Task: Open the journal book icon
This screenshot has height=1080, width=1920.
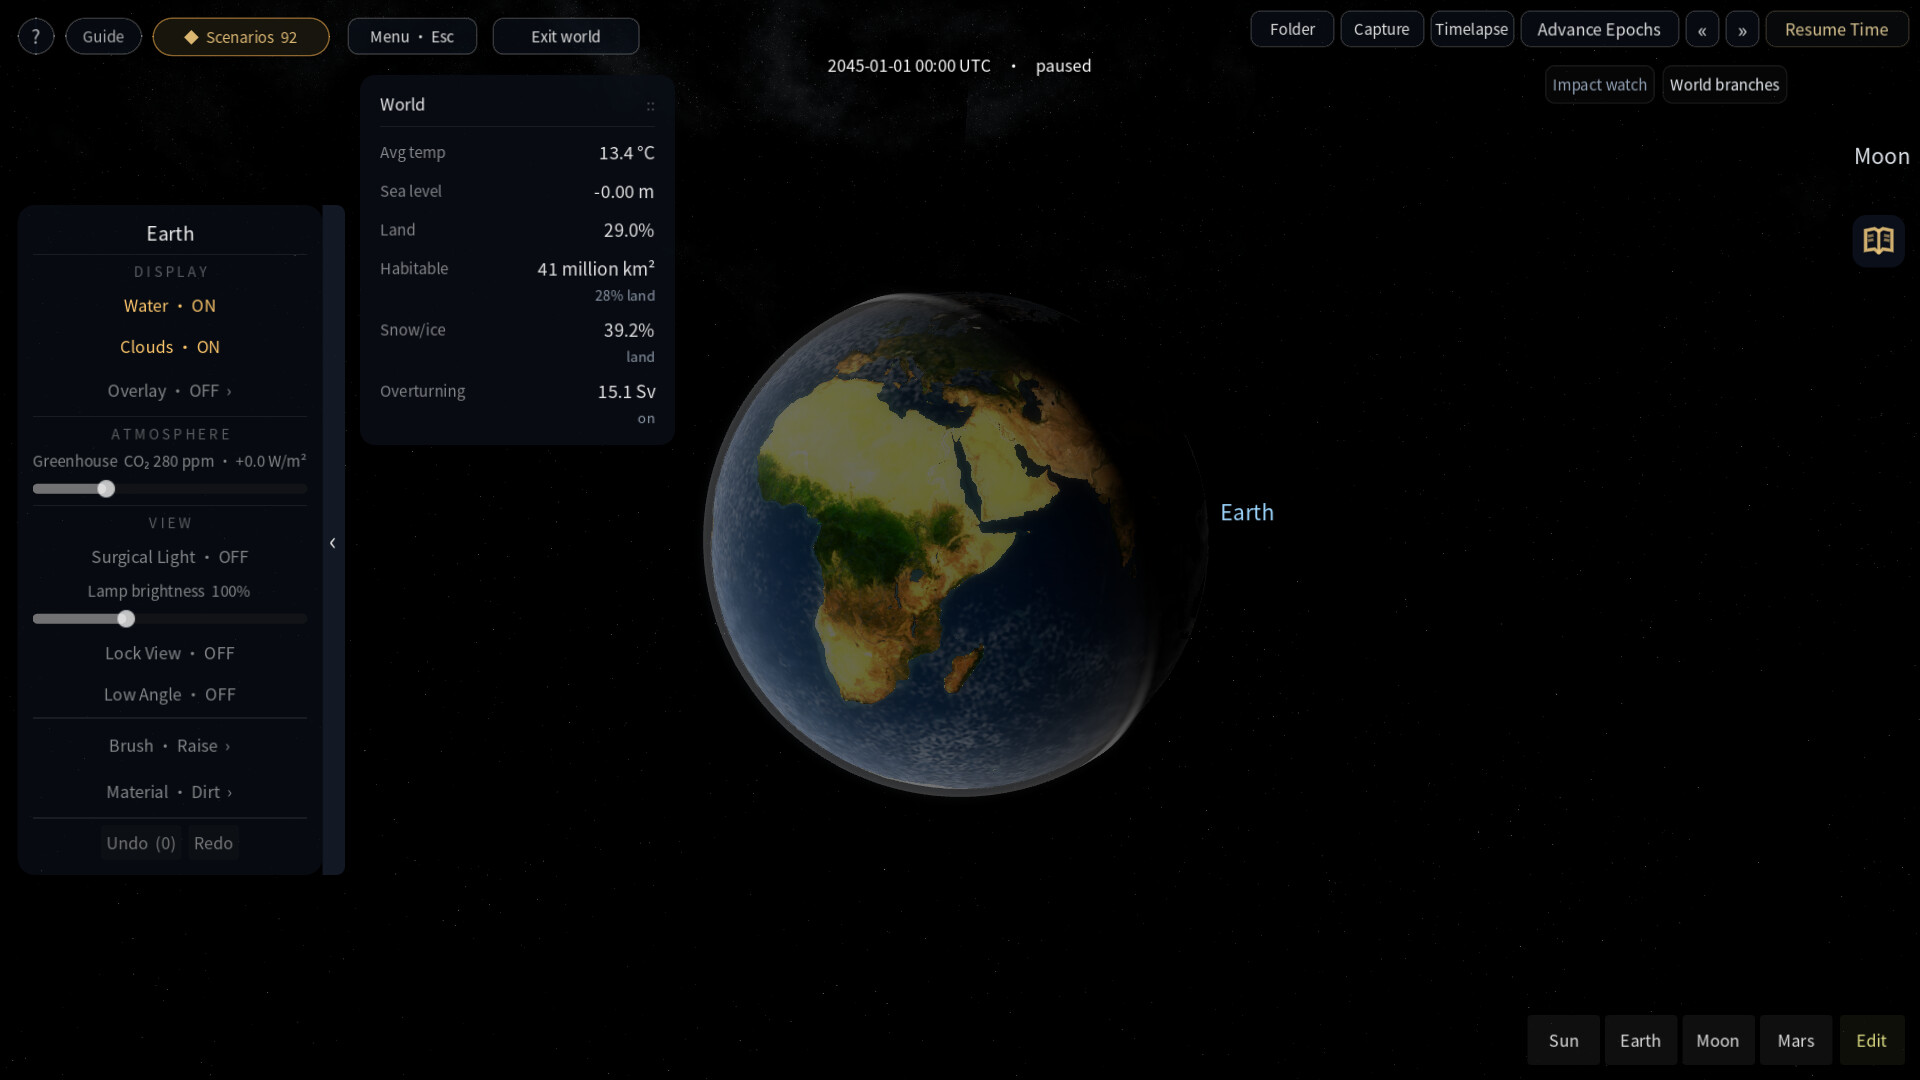Action: click(1878, 241)
